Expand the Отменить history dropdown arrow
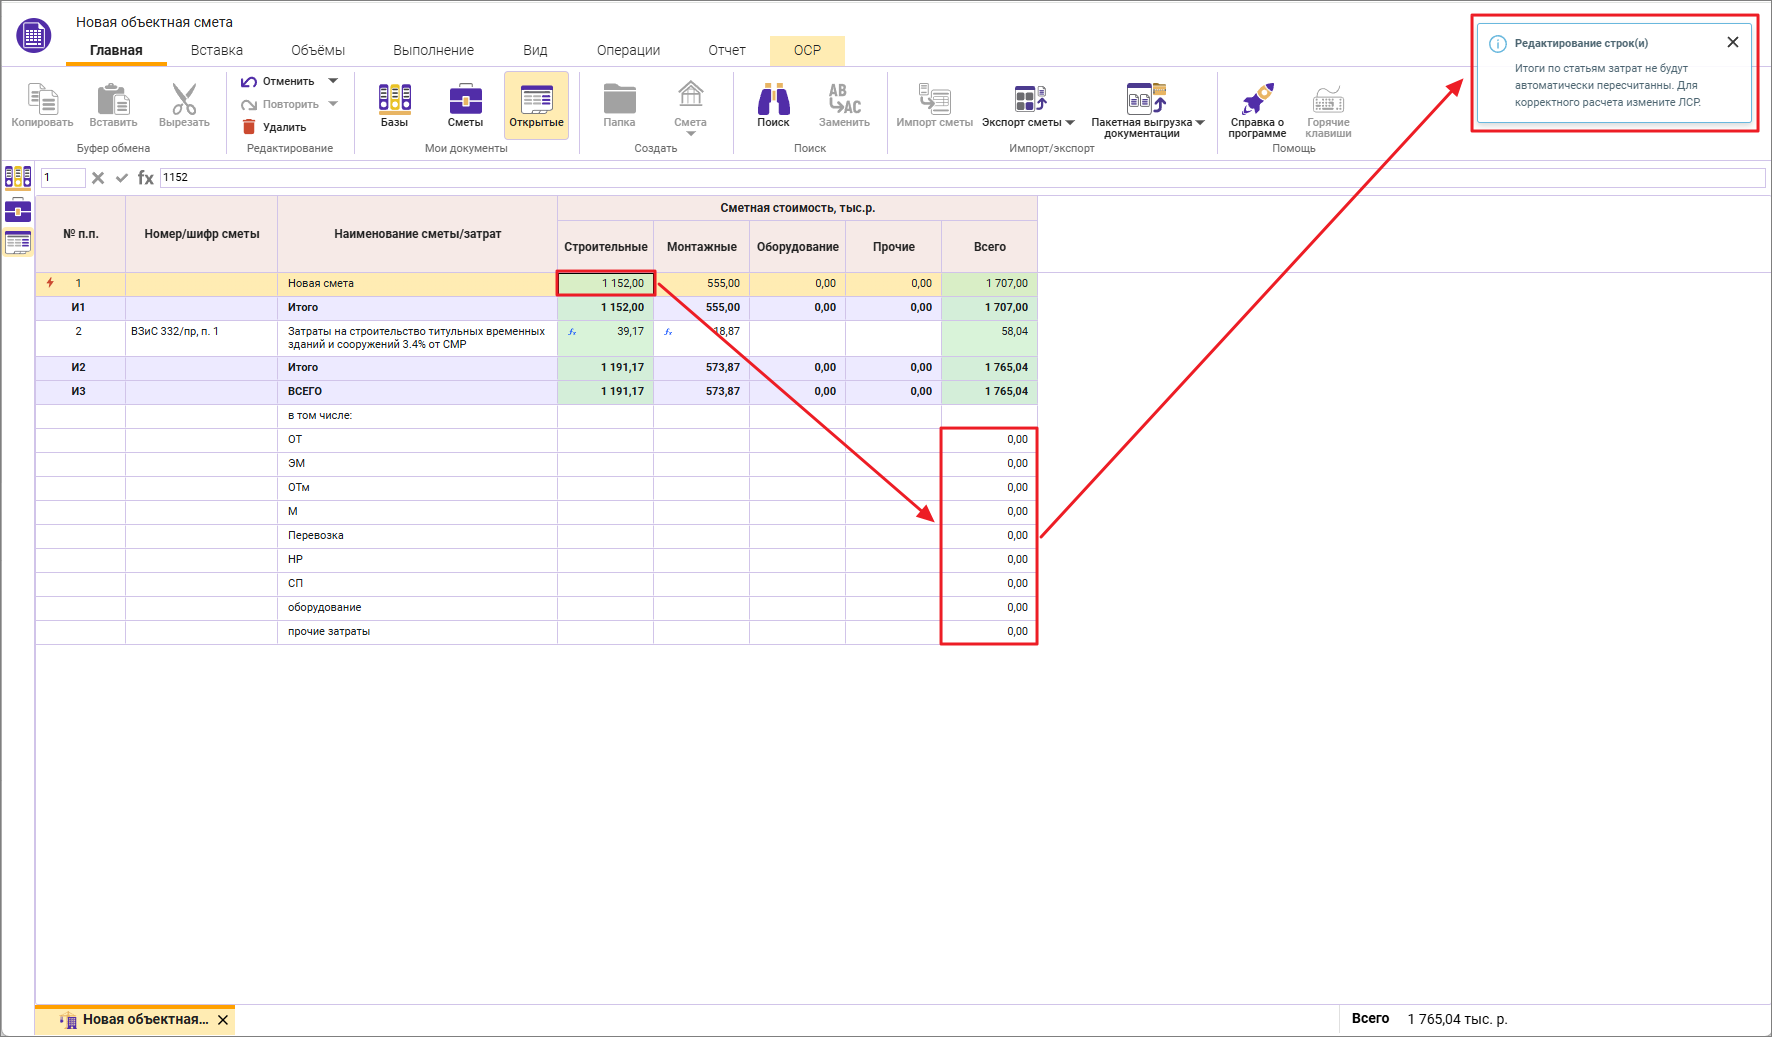1772x1037 pixels. (334, 81)
